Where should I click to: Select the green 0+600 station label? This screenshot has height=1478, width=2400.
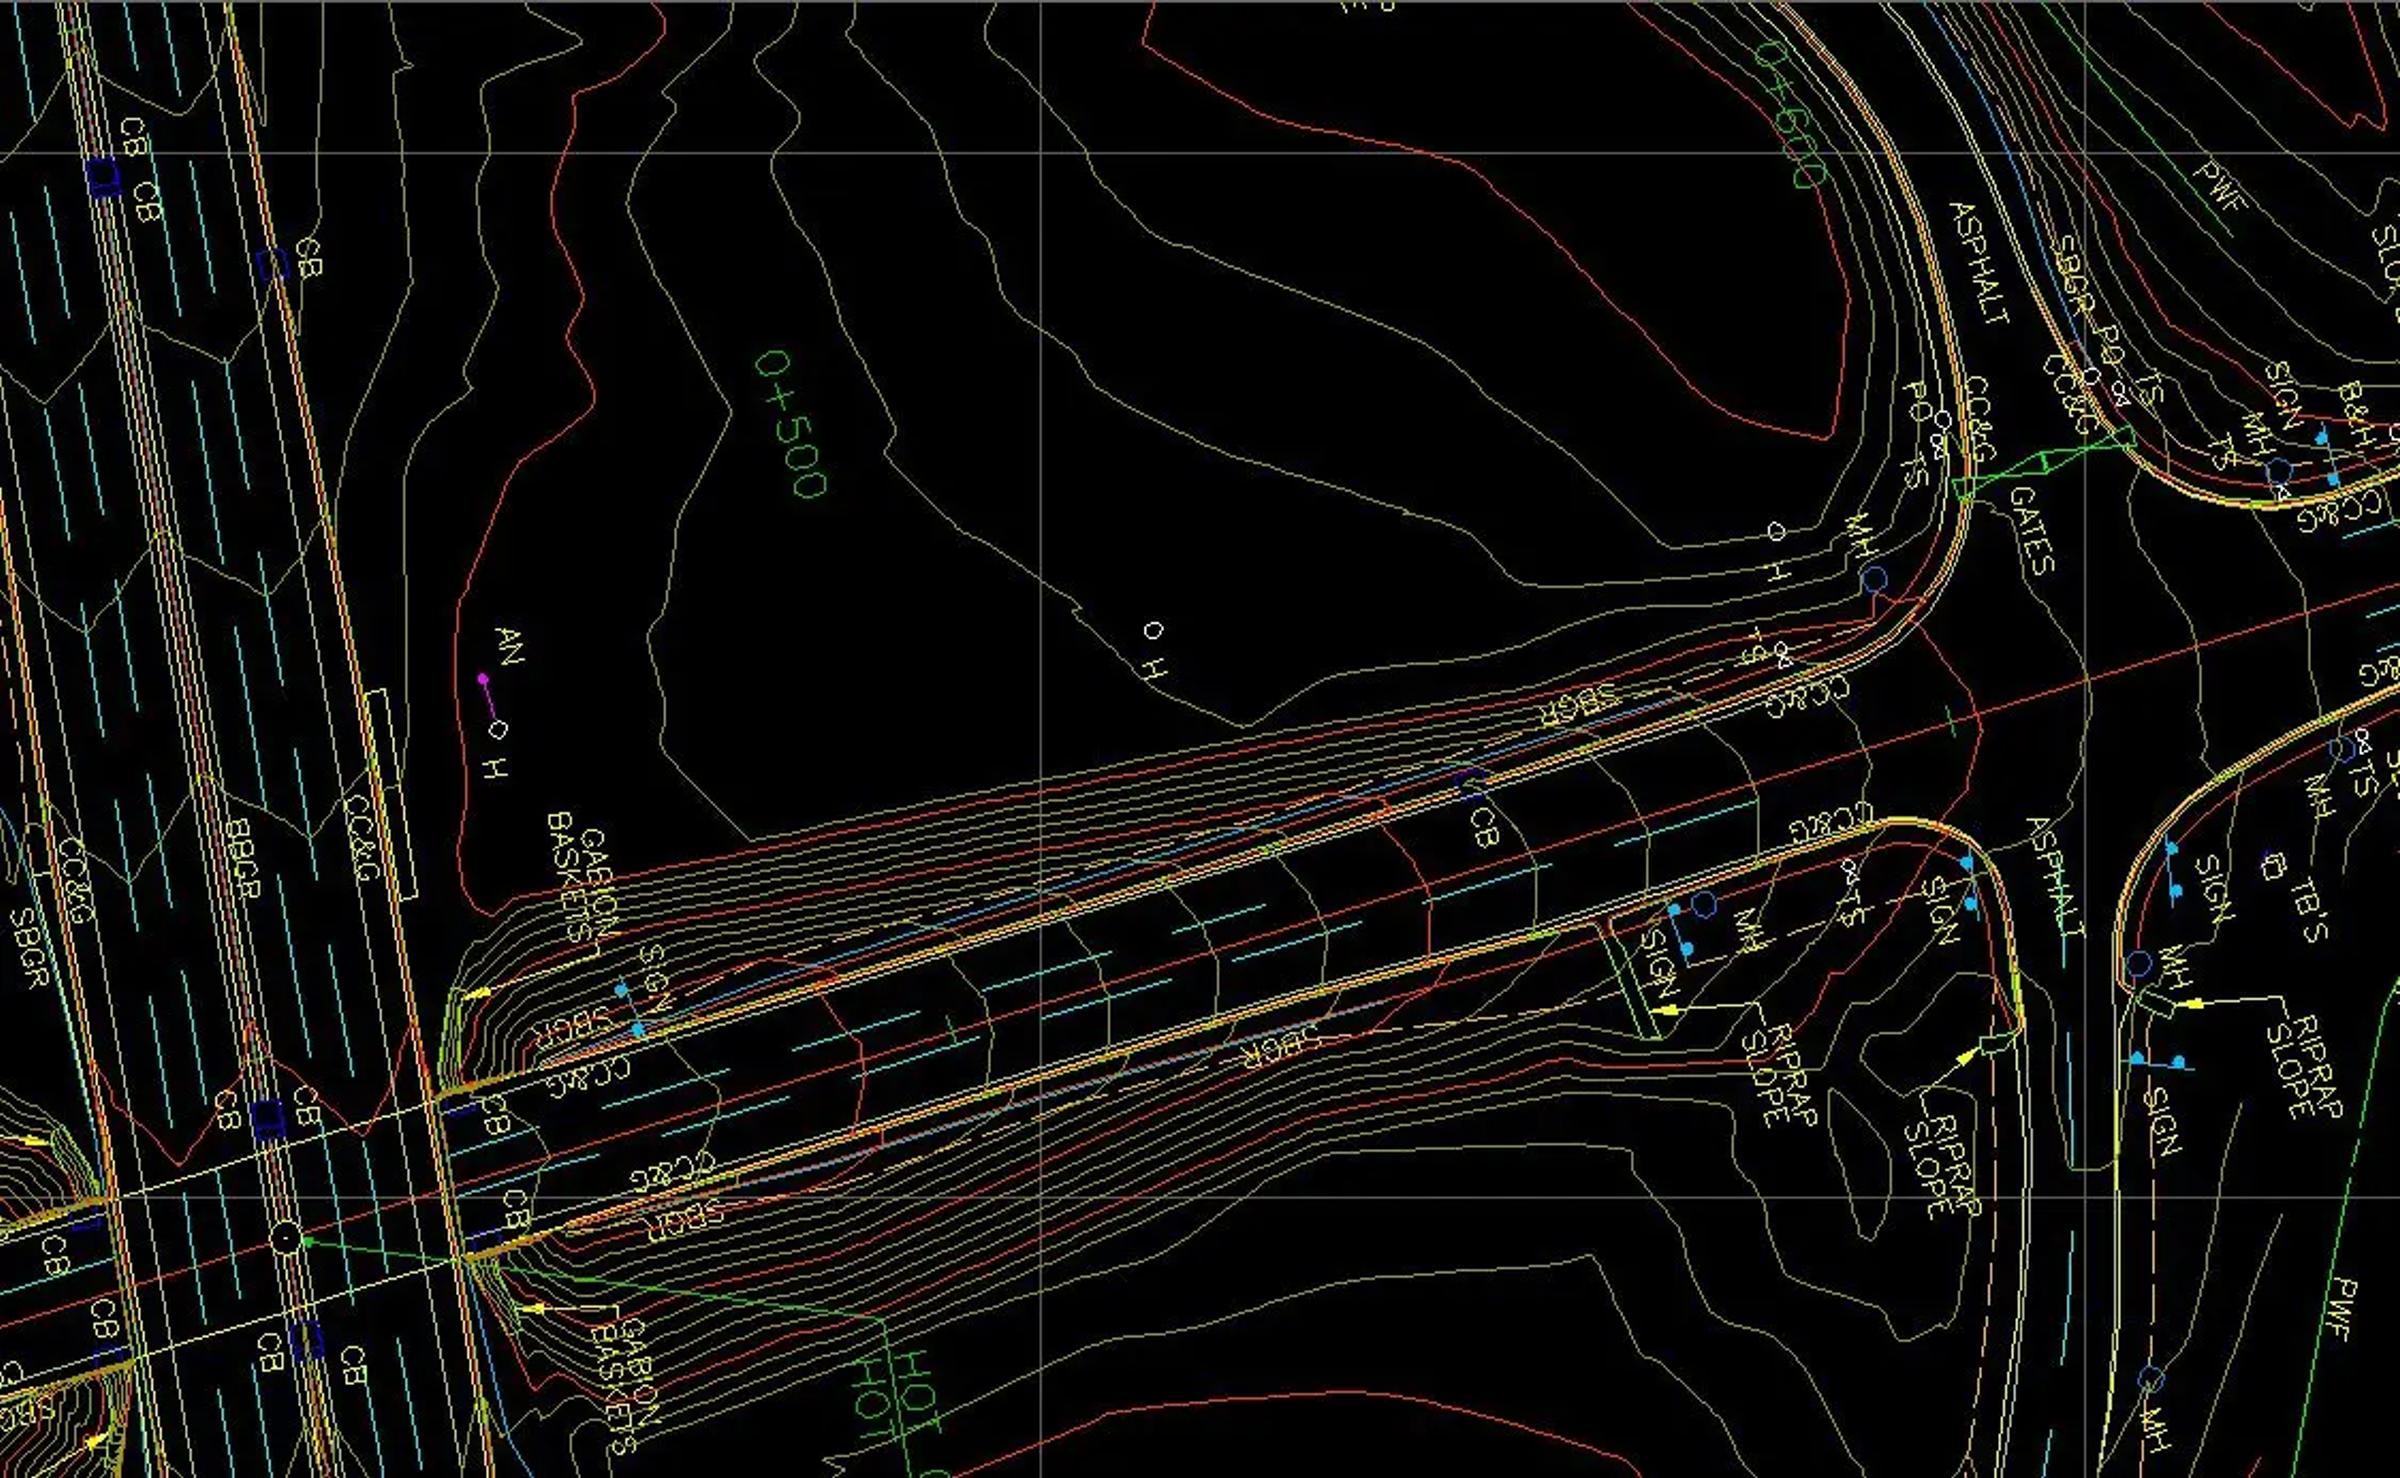[1790, 114]
